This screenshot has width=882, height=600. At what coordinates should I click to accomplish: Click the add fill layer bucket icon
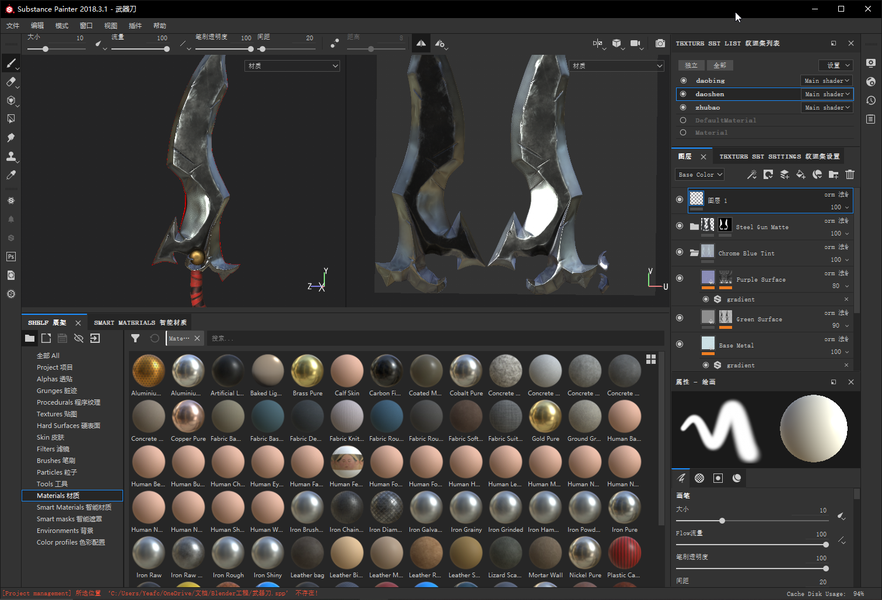(800, 174)
